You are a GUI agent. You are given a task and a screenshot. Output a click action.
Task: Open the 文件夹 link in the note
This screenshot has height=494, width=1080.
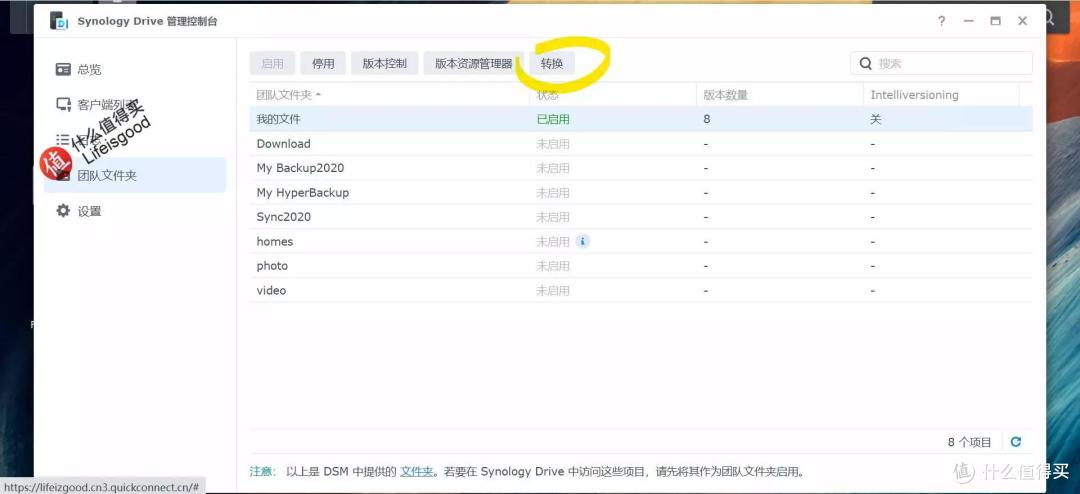416,472
